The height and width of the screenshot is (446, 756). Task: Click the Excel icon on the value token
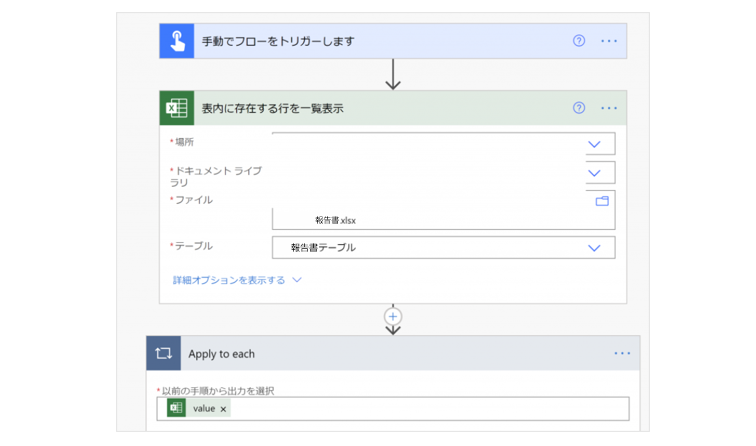(x=176, y=408)
